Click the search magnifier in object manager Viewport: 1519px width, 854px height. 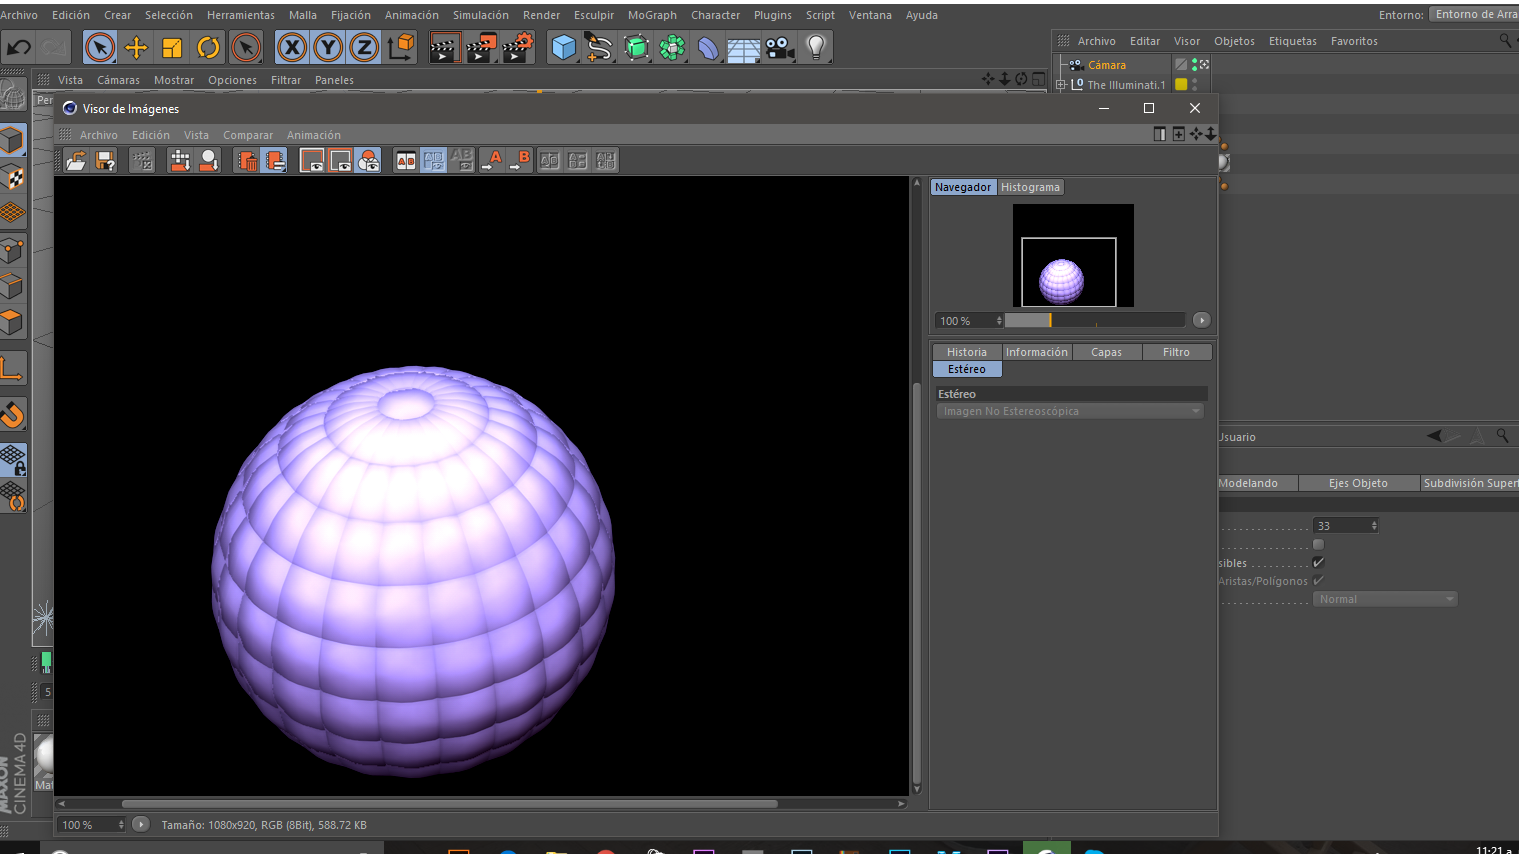(1505, 41)
